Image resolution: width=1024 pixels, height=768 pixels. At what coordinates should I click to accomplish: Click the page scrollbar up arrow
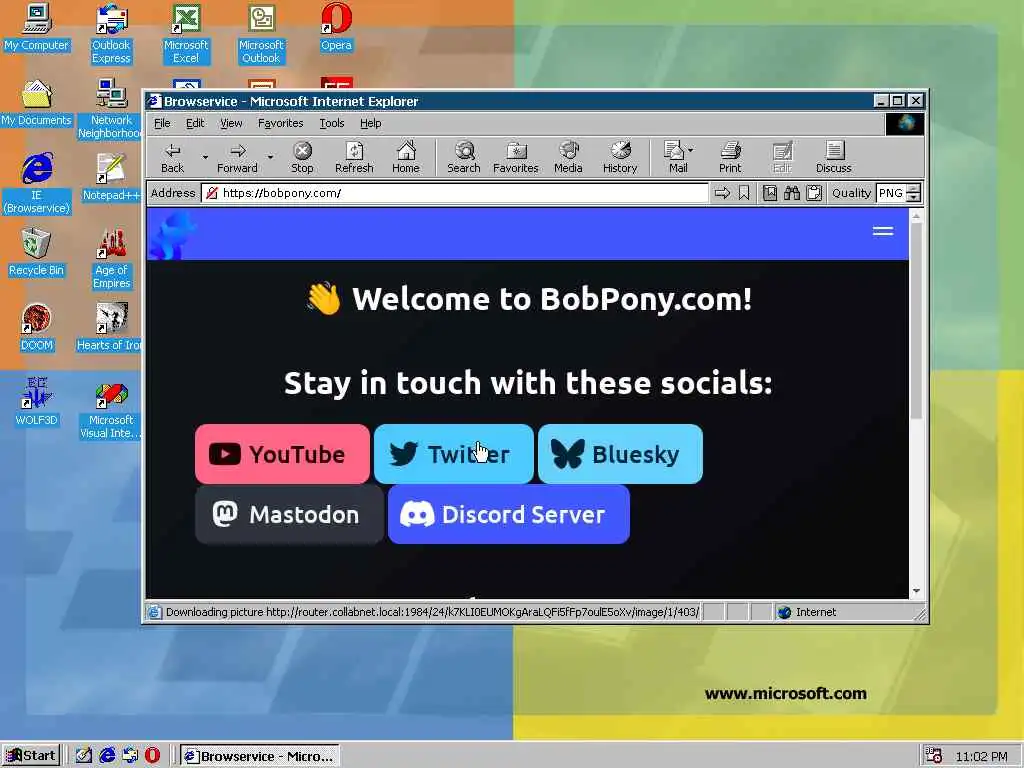point(916,216)
